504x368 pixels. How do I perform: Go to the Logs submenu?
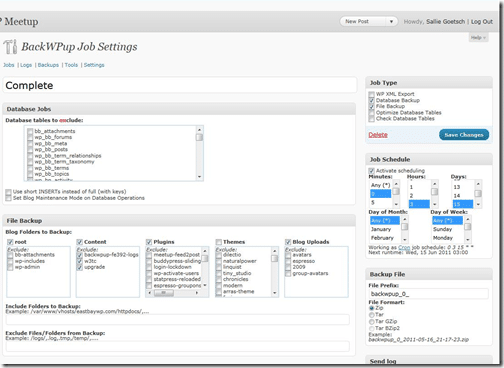pyautogui.click(x=26, y=65)
